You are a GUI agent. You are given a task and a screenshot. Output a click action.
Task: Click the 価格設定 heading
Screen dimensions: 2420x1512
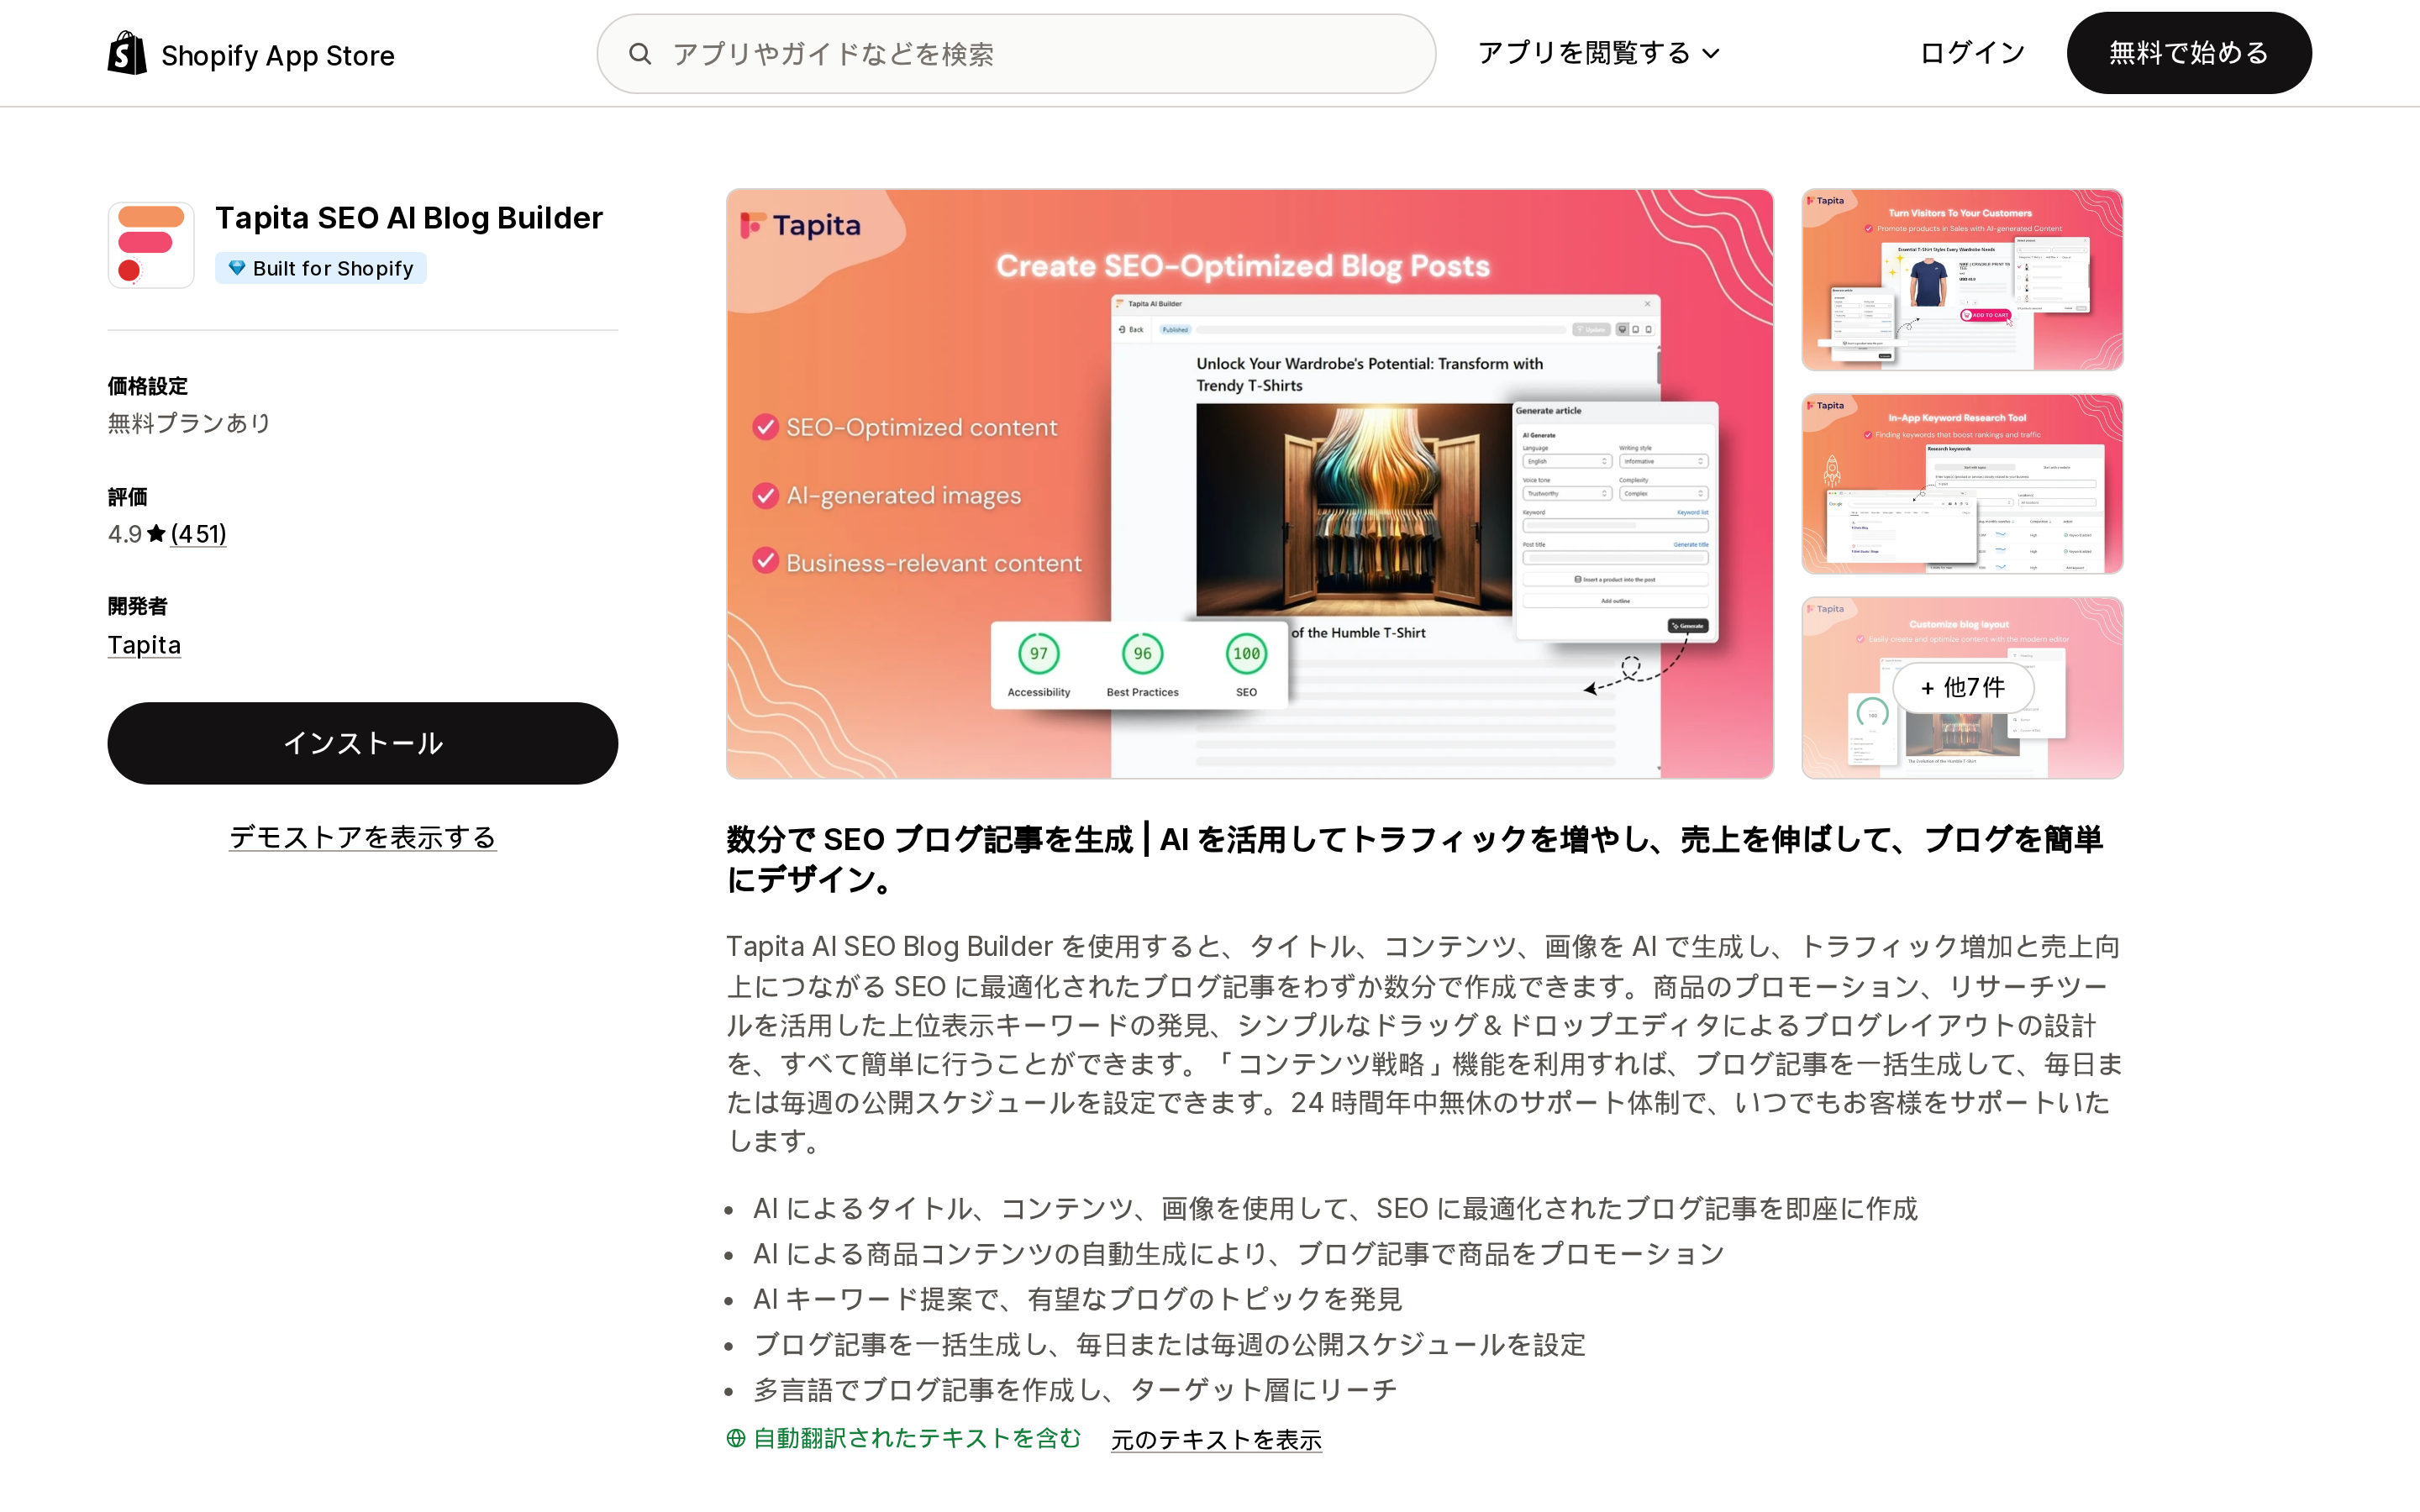[x=148, y=386]
